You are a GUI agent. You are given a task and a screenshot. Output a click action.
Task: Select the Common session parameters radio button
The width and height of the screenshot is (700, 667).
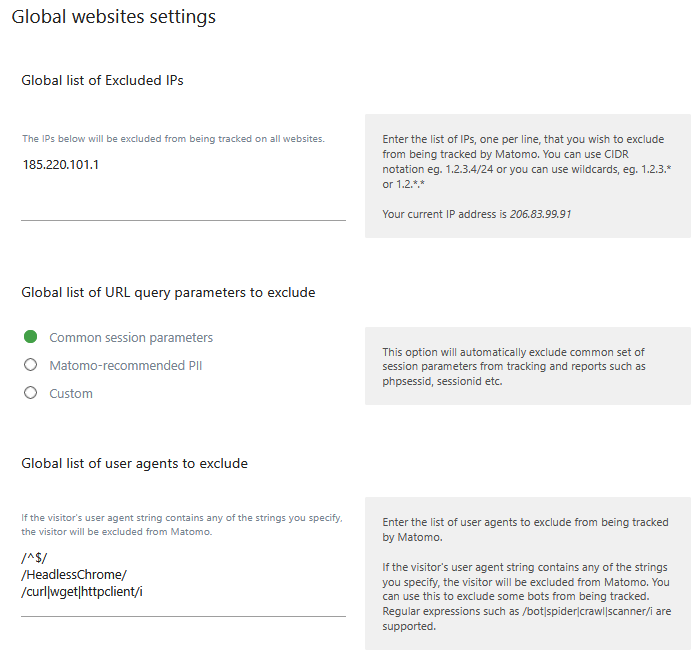(30, 337)
